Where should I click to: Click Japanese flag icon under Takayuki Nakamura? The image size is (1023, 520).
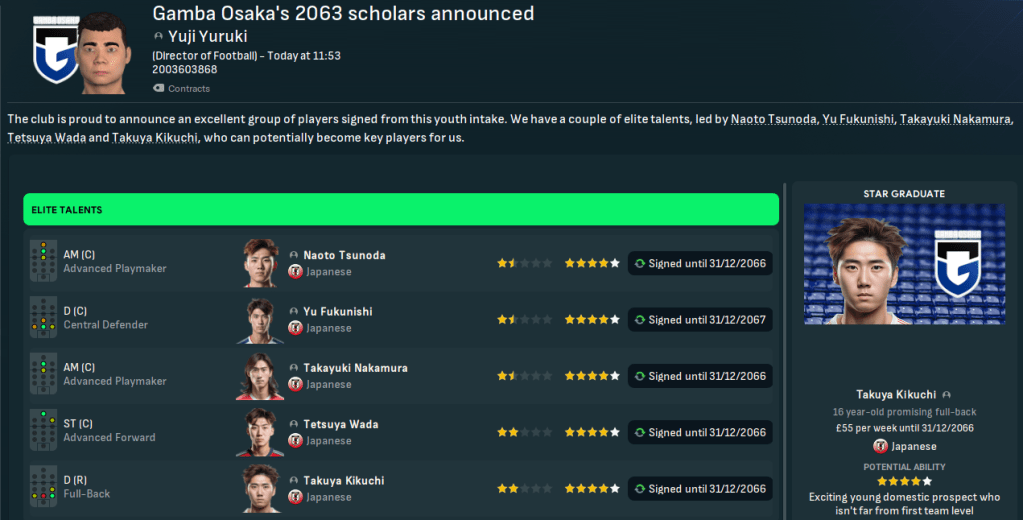click(x=295, y=384)
